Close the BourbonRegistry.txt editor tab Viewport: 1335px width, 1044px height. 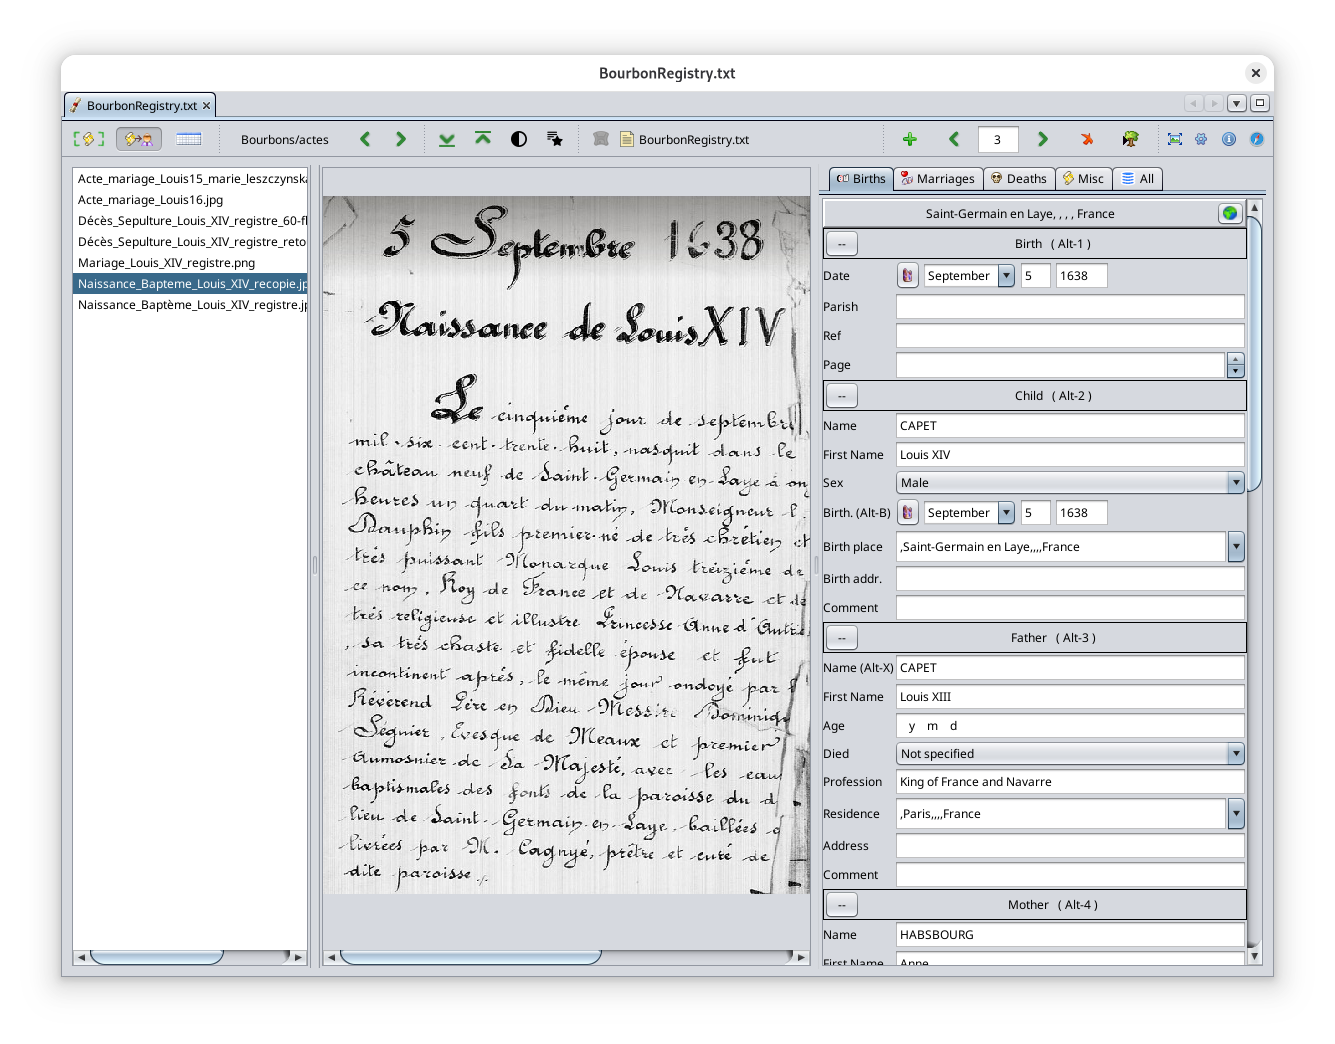click(x=207, y=105)
